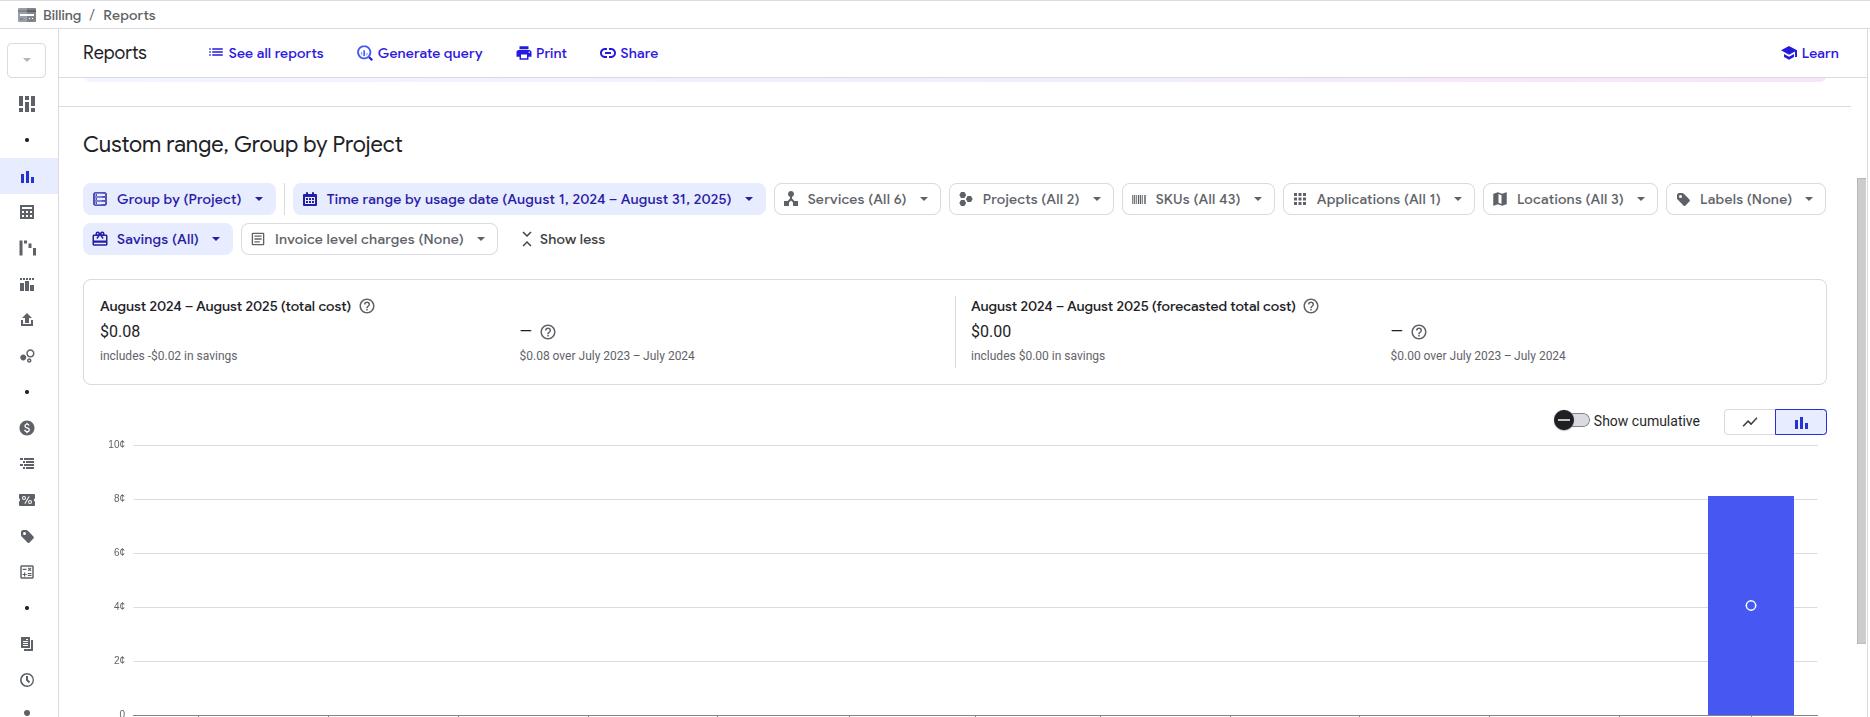Click the percent symbol sidebar icon
The width and height of the screenshot is (1870, 717).
point(27,500)
